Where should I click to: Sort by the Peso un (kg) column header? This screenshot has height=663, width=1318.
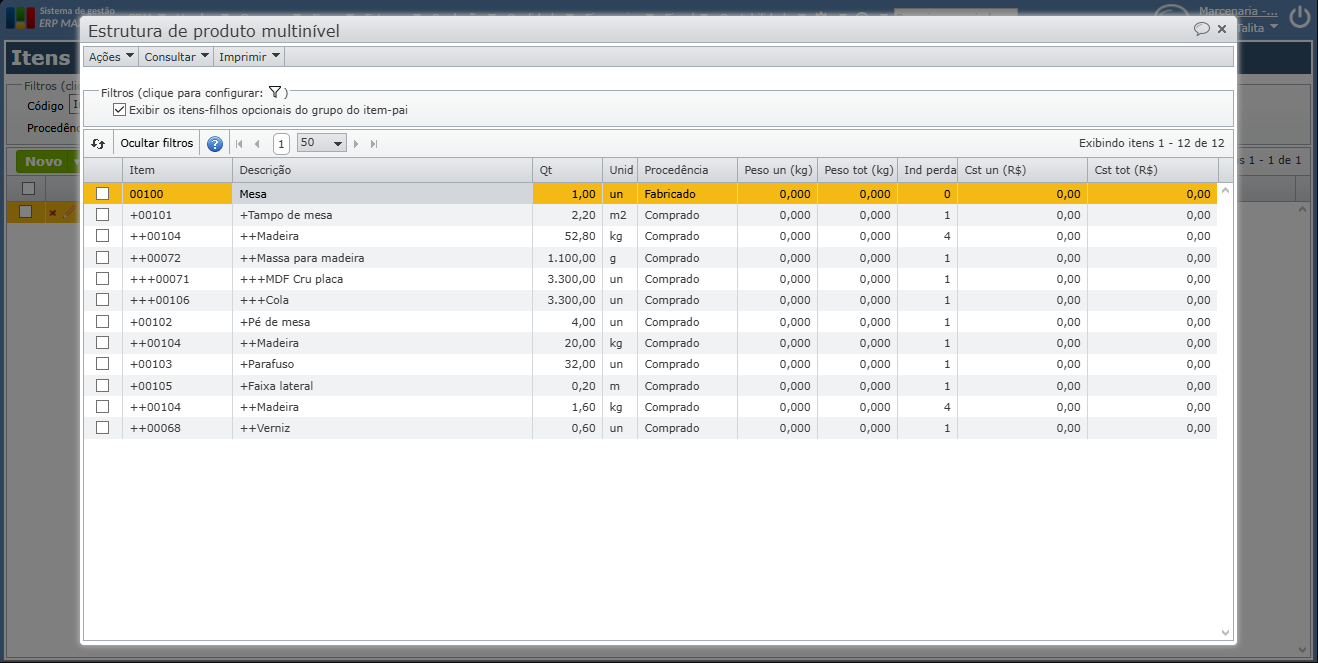[x=777, y=170]
